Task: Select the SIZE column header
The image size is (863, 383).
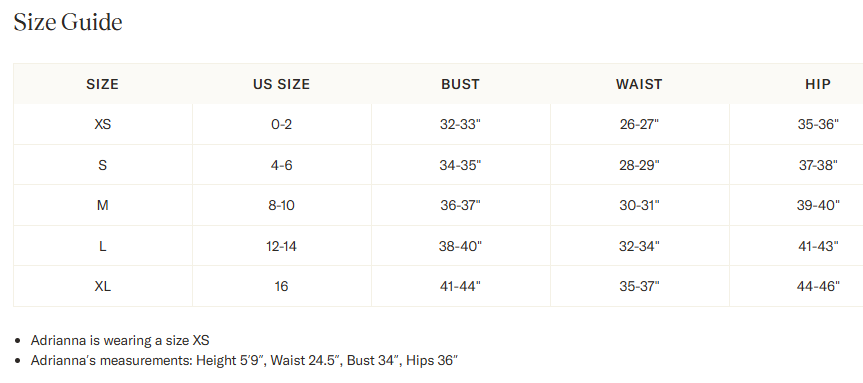Action: (102, 84)
